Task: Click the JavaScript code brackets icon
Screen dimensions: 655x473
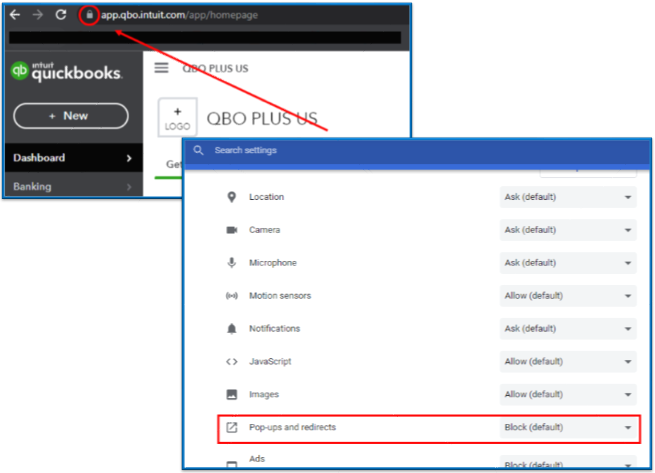Action: pos(232,361)
